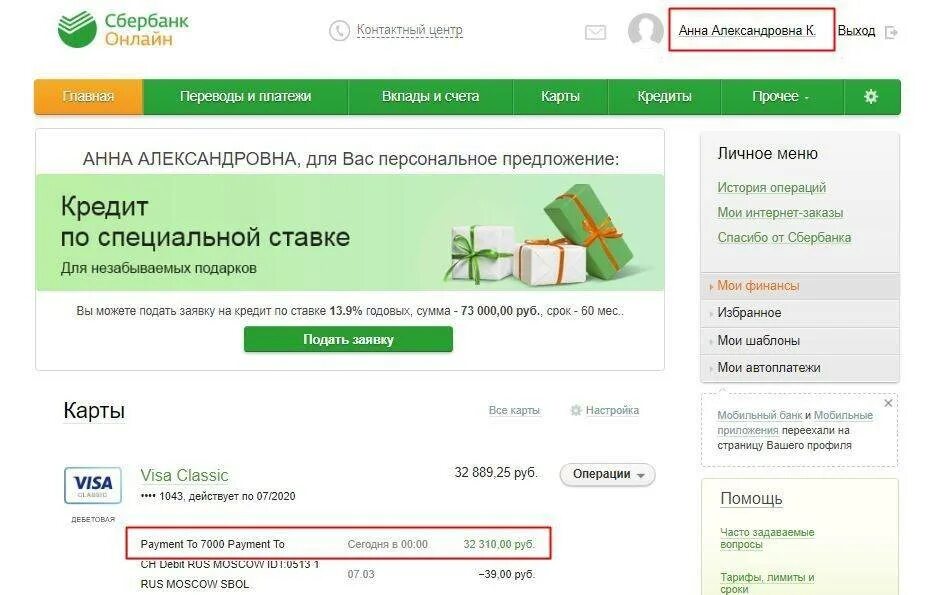Open the mail envelope icon

click(595, 32)
